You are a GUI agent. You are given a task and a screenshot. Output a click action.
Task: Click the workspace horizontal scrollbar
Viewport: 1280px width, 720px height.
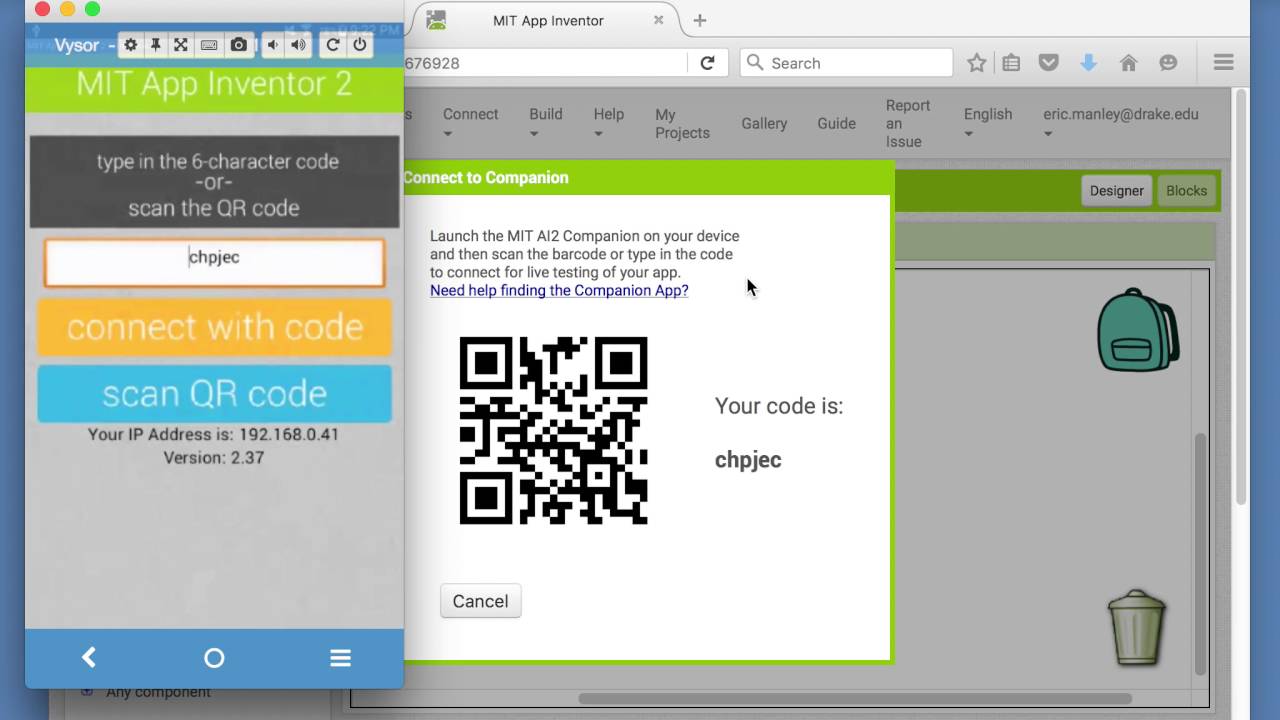855,698
